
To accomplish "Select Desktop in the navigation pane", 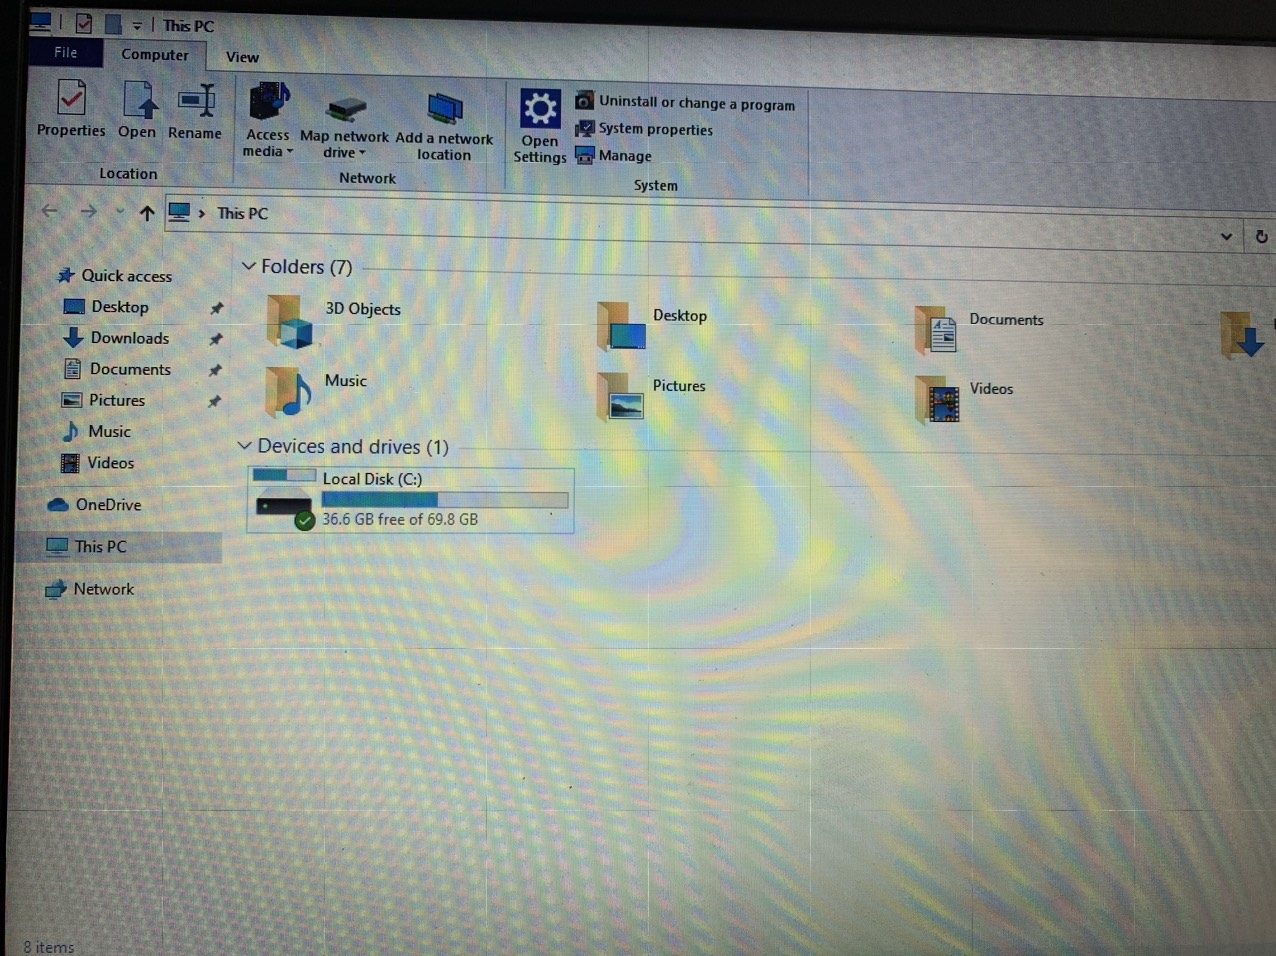I will [x=105, y=307].
